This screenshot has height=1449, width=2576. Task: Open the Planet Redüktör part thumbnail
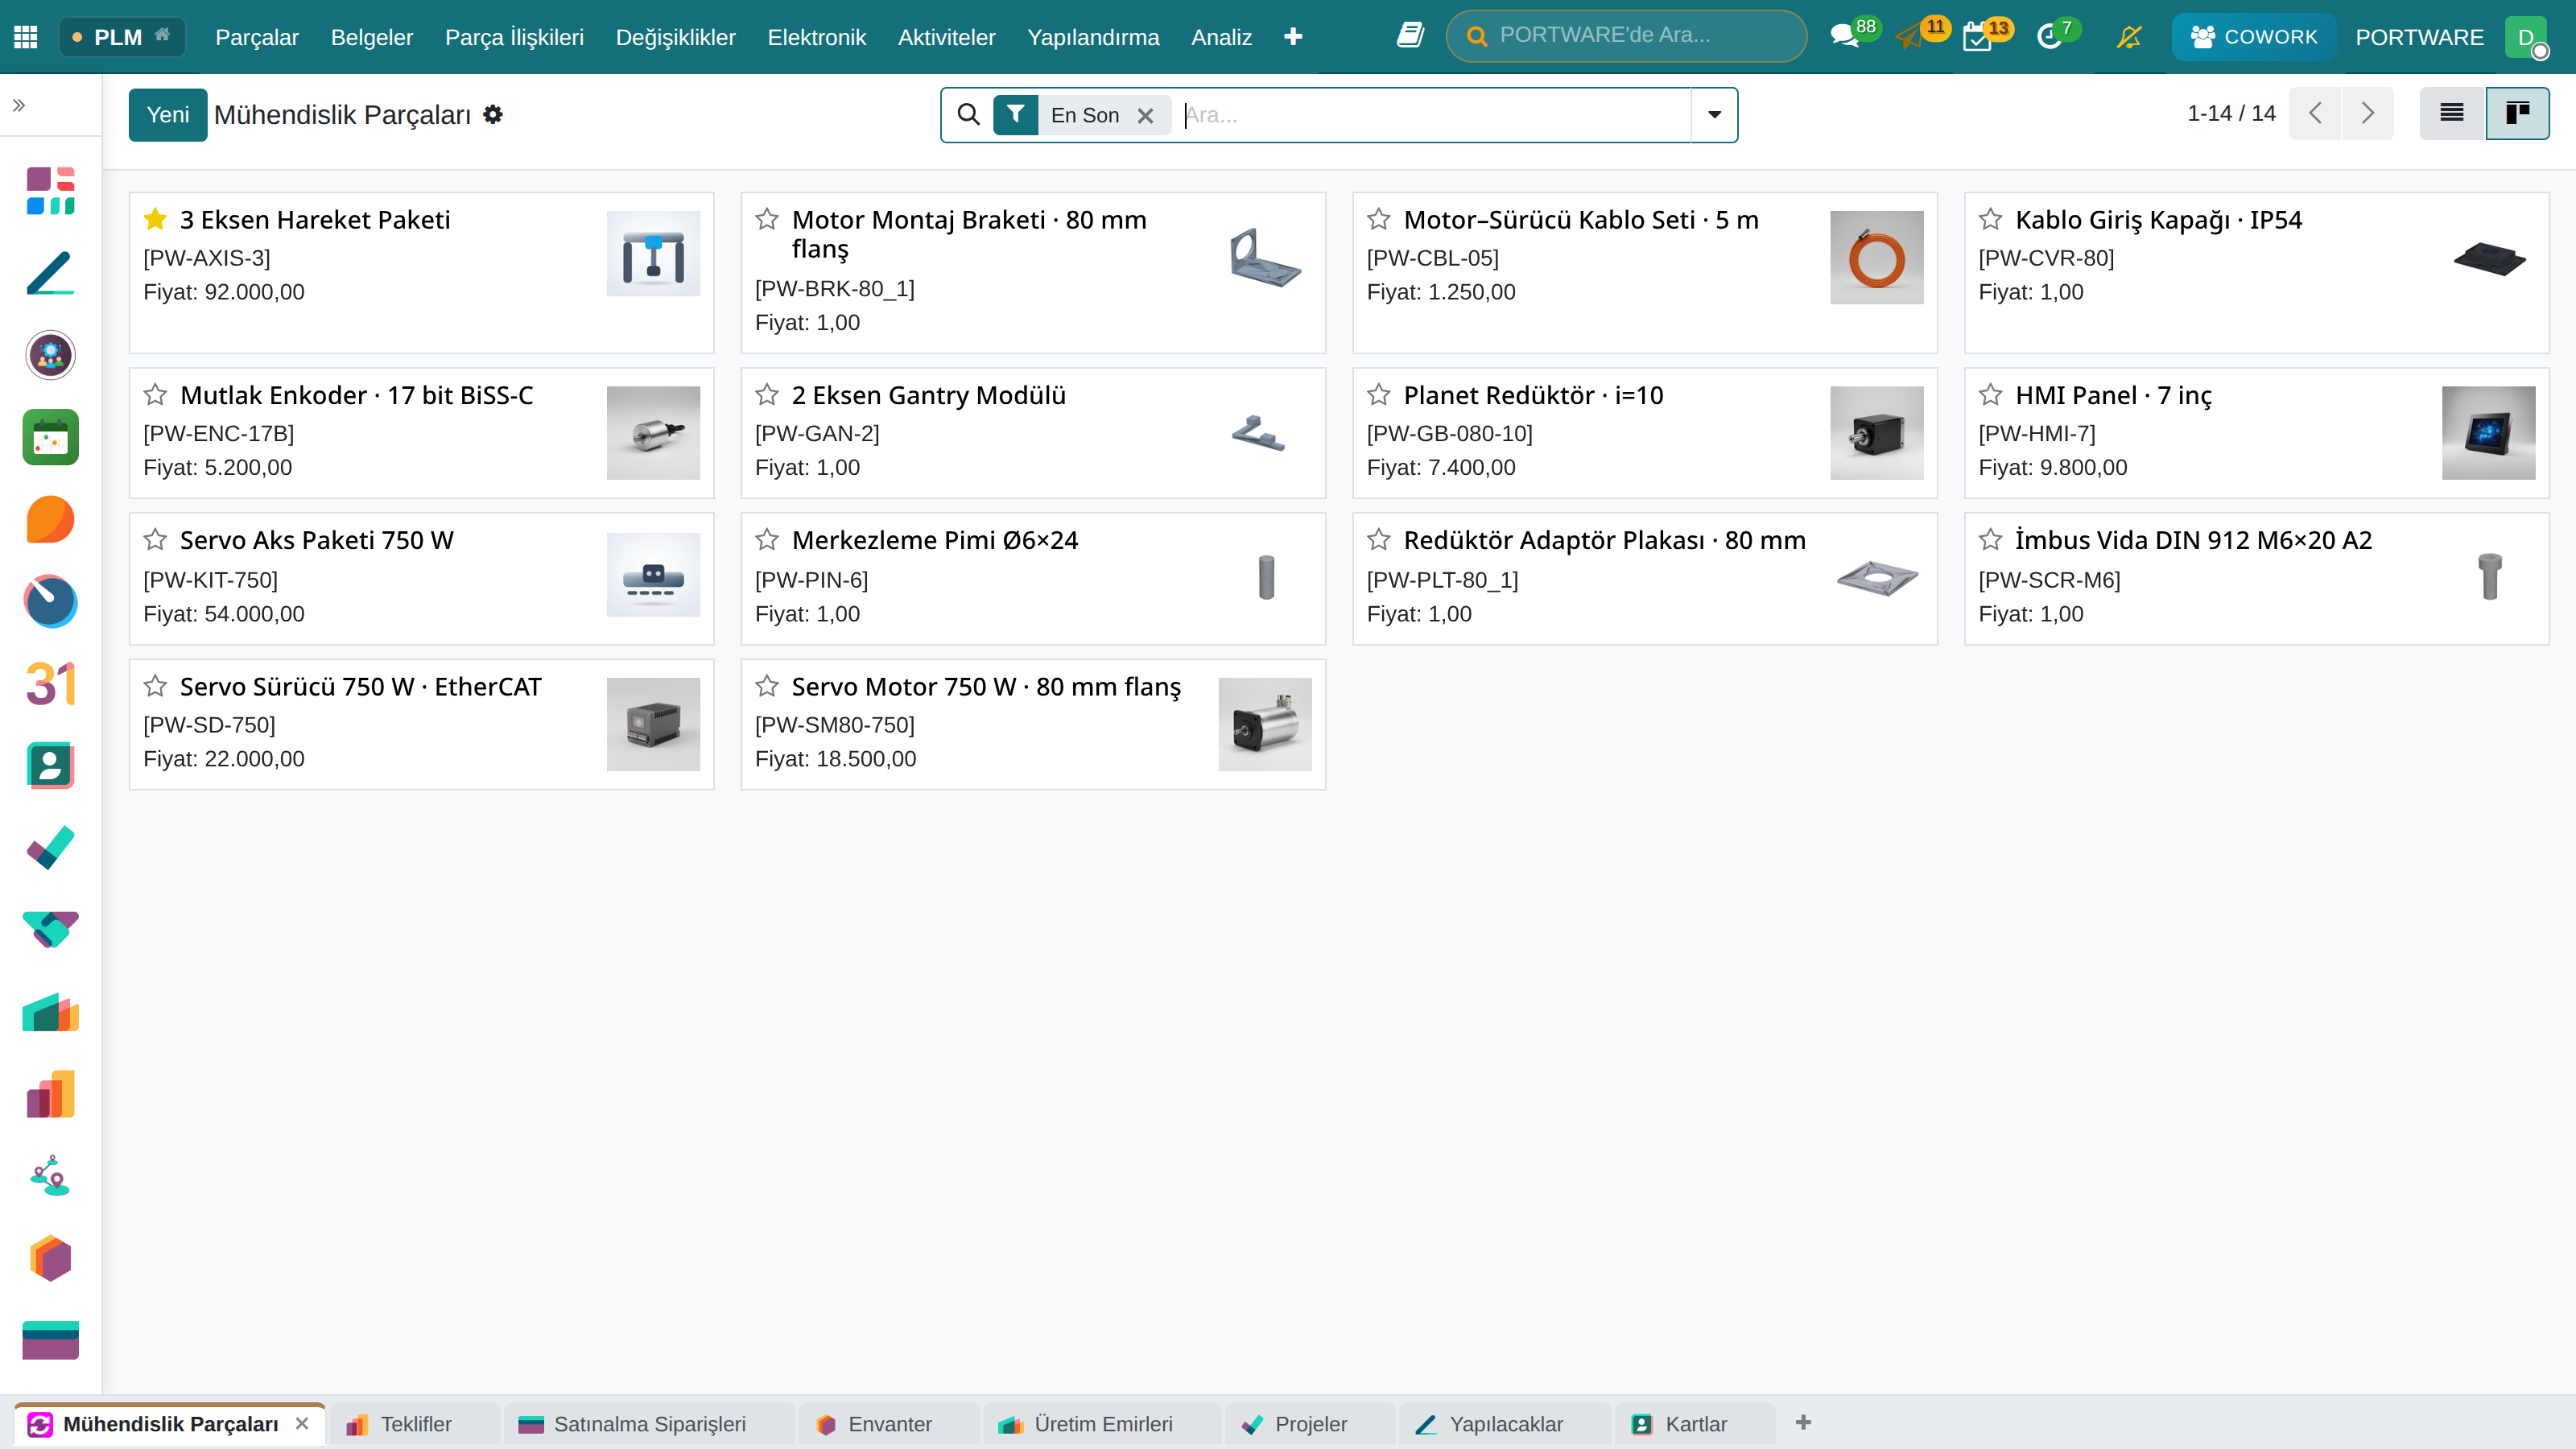pos(1876,433)
